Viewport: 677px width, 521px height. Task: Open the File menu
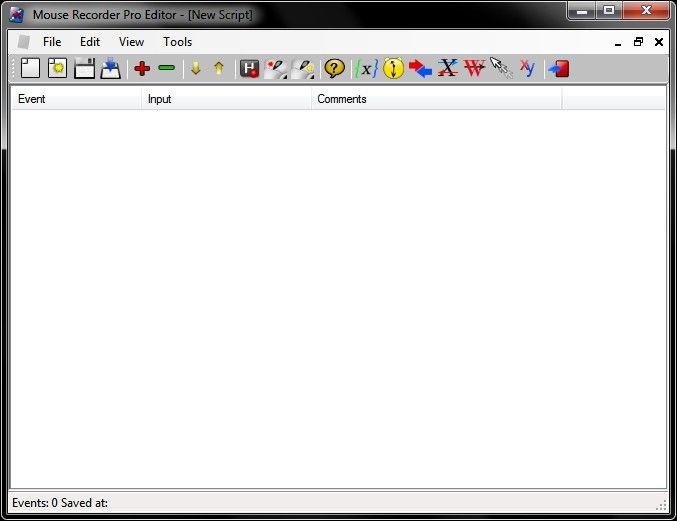(52, 42)
